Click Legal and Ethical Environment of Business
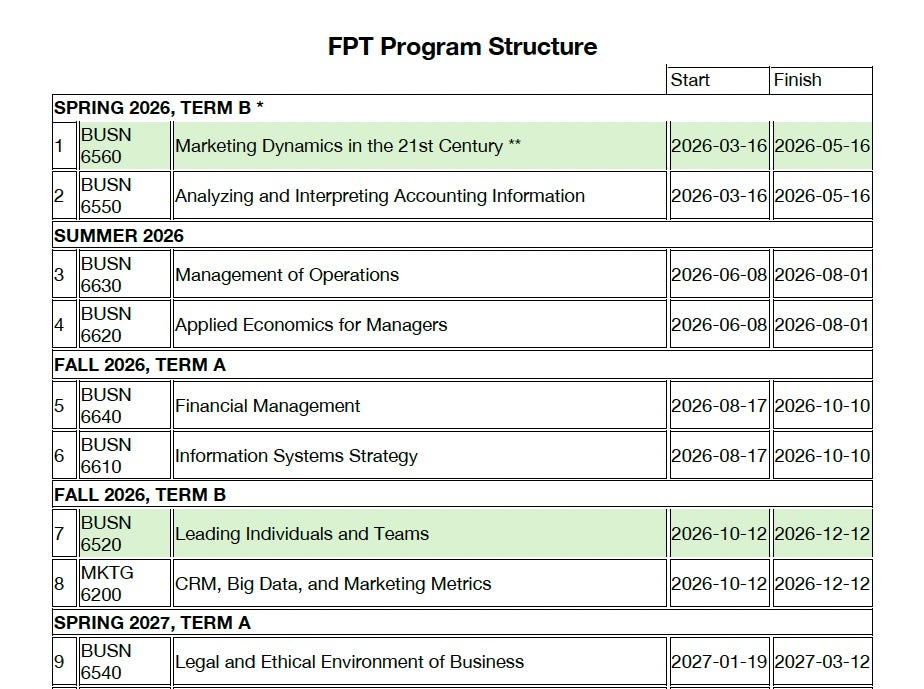Viewport: 924px width, 689px height. [349, 662]
